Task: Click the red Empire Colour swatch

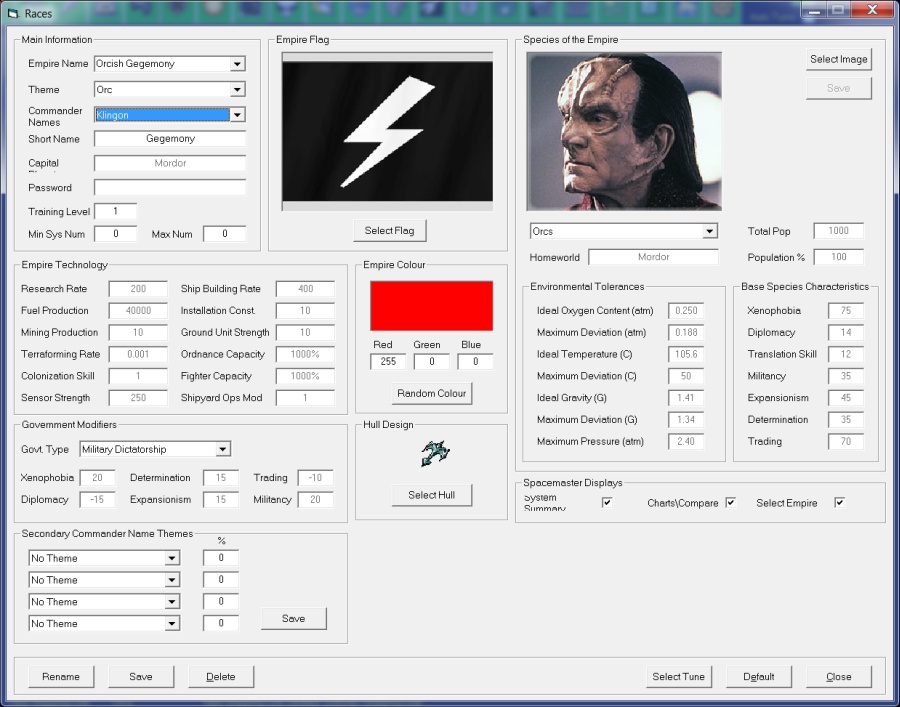Action: [432, 306]
